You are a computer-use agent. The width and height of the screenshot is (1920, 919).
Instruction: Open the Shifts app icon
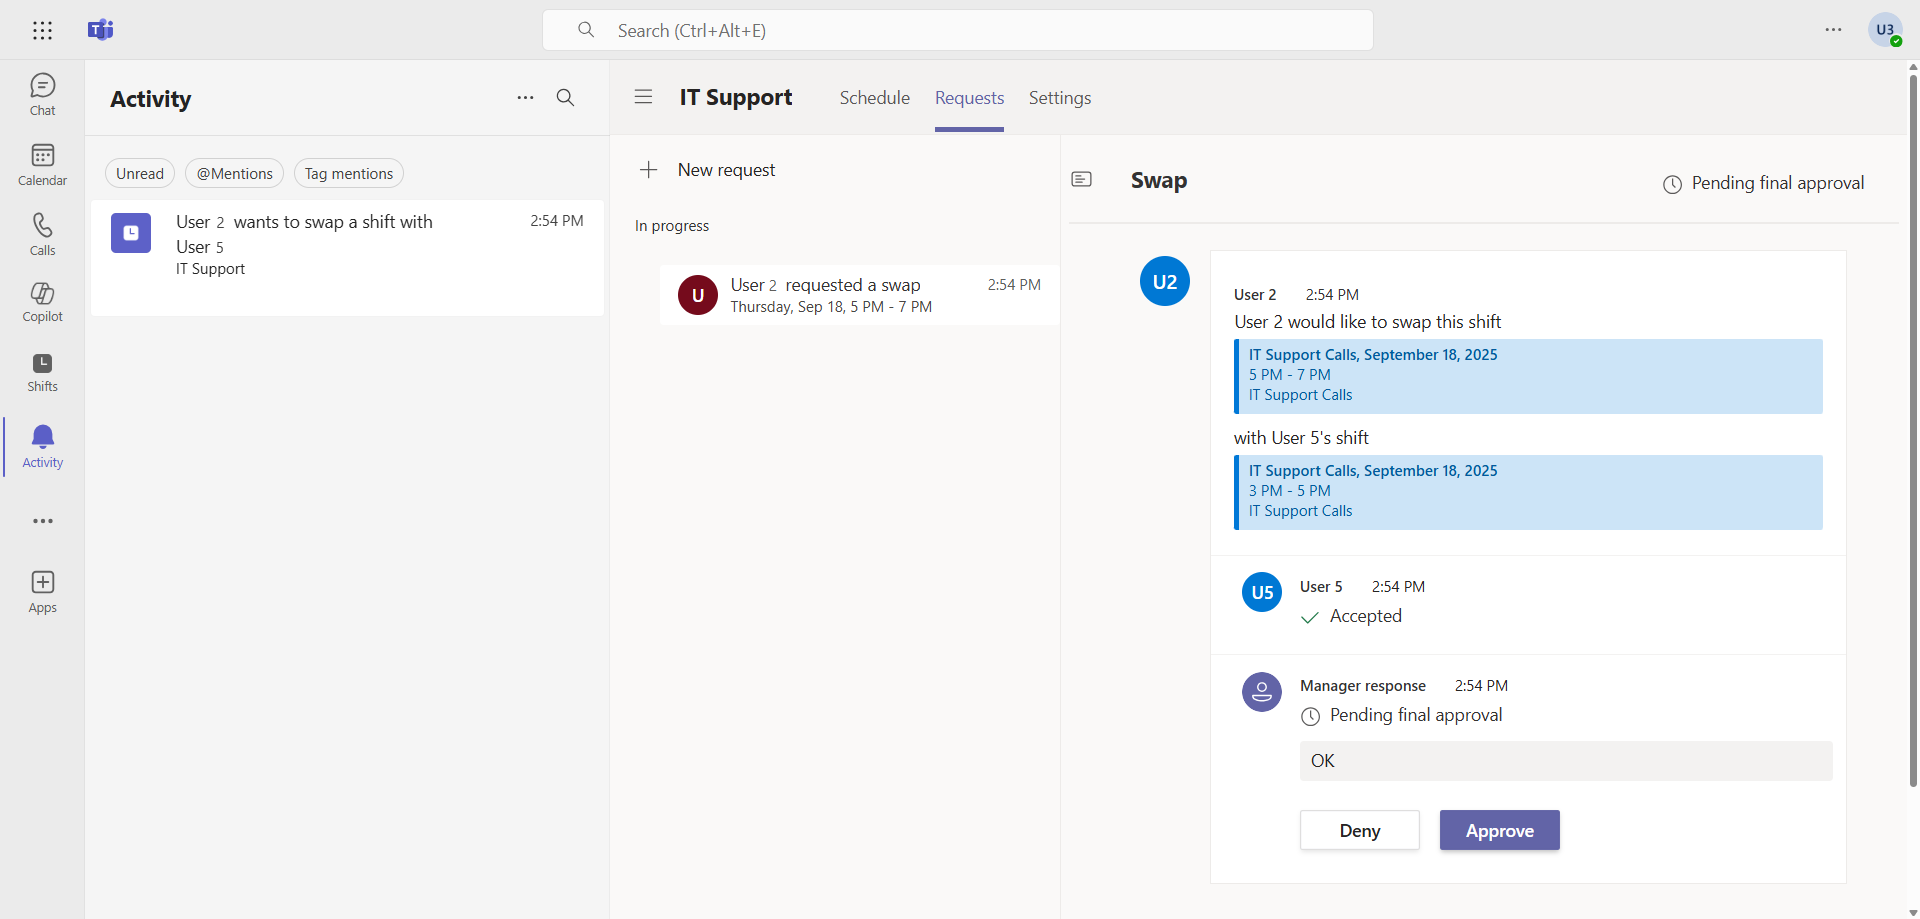pyautogui.click(x=42, y=372)
